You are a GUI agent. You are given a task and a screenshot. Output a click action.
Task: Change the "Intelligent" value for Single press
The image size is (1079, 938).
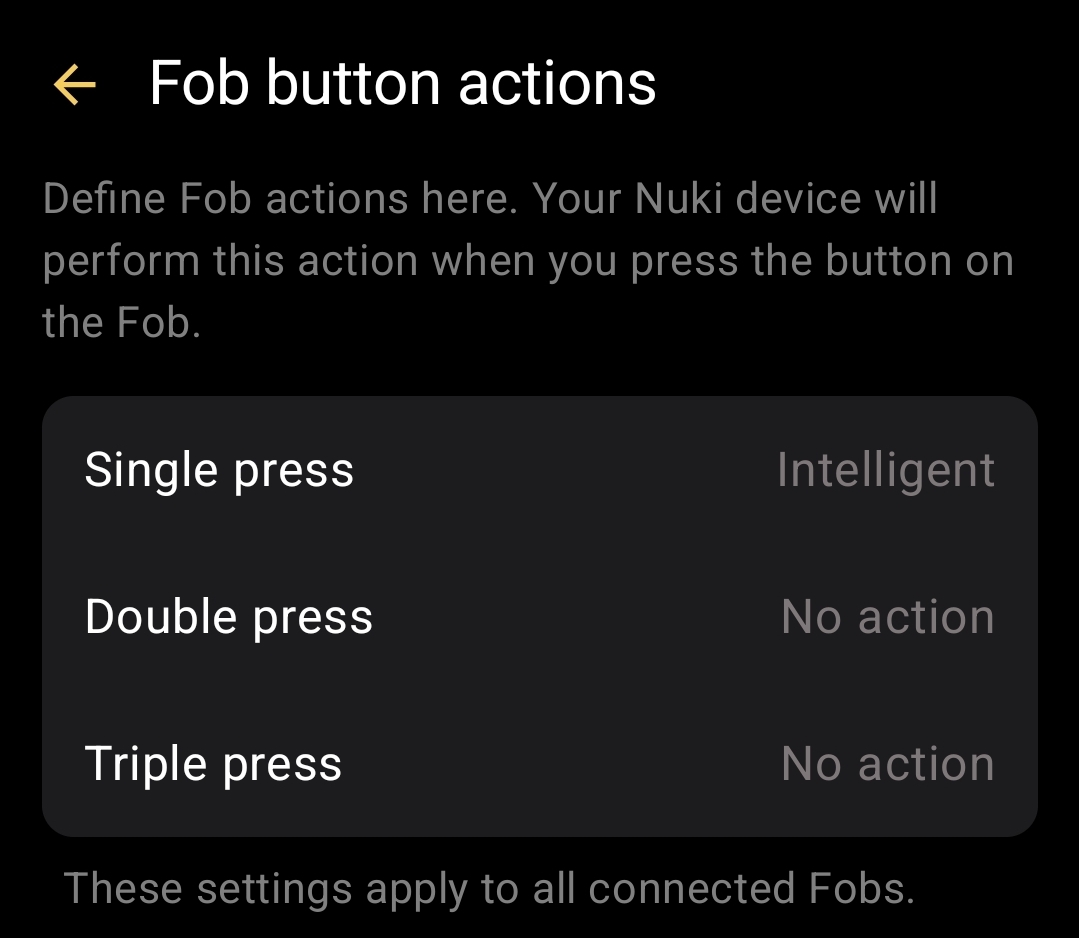click(885, 470)
